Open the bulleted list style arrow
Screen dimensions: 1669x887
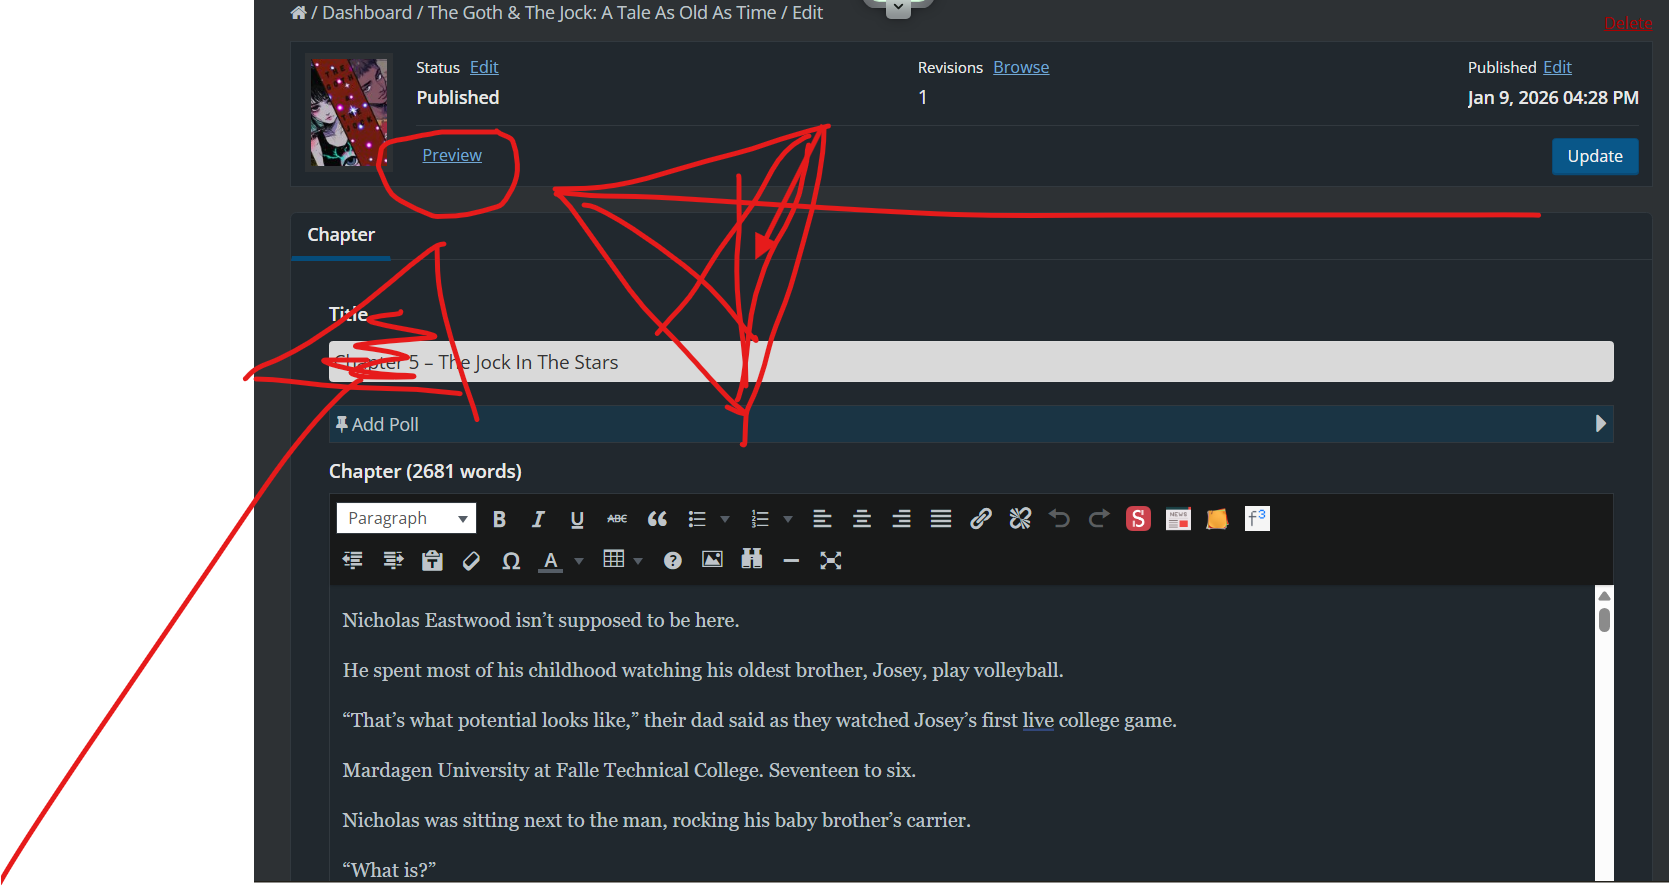pyautogui.click(x=725, y=519)
